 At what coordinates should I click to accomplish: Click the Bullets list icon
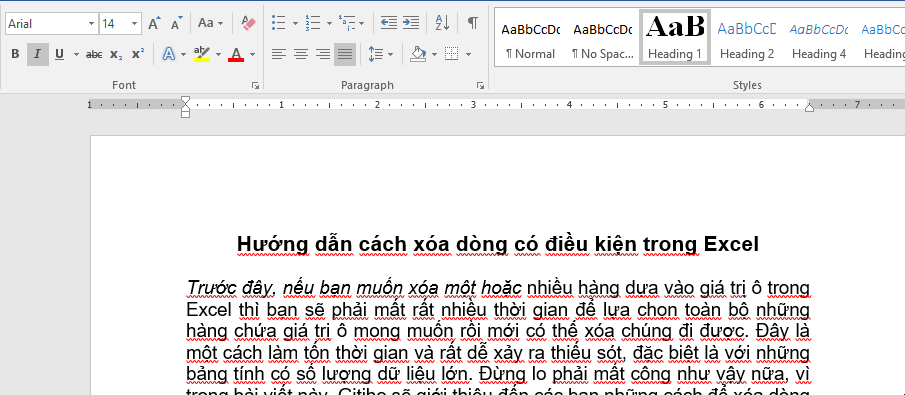coord(279,24)
